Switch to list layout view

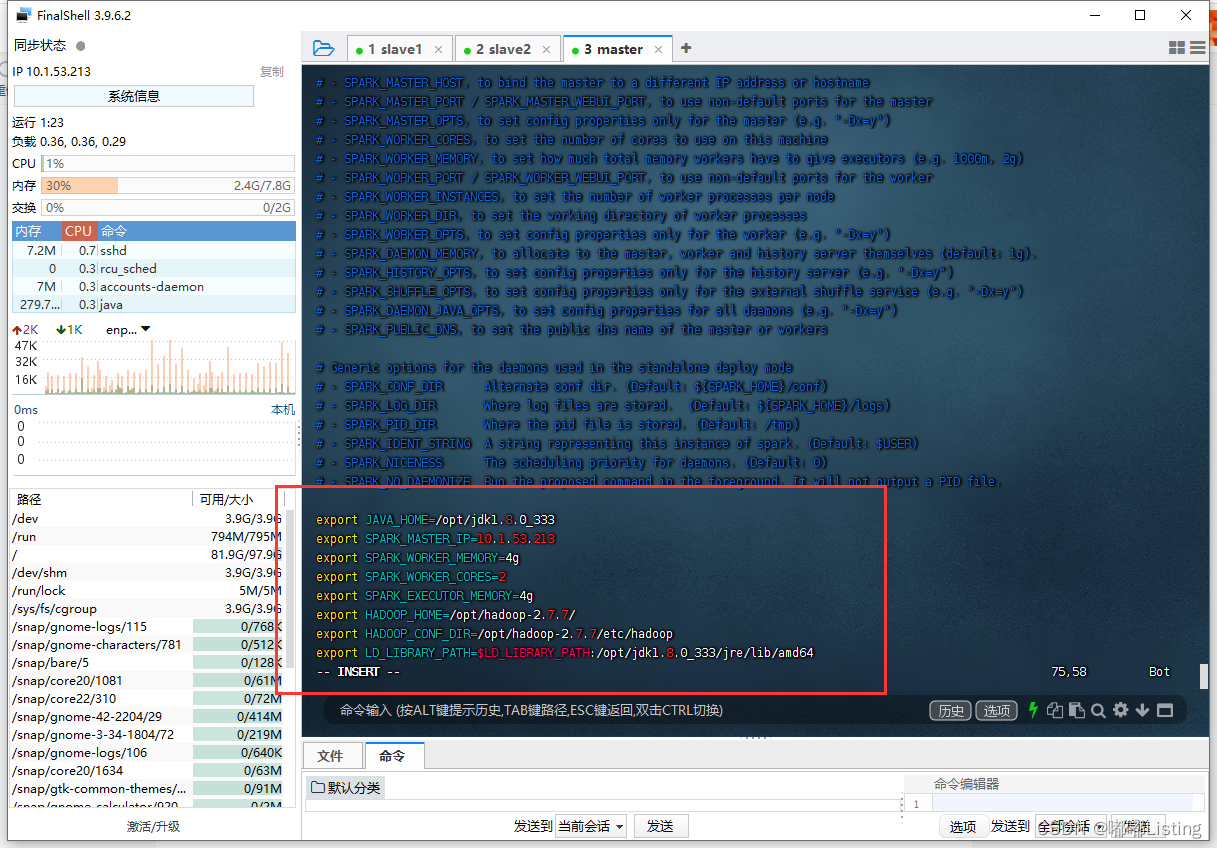click(1197, 48)
